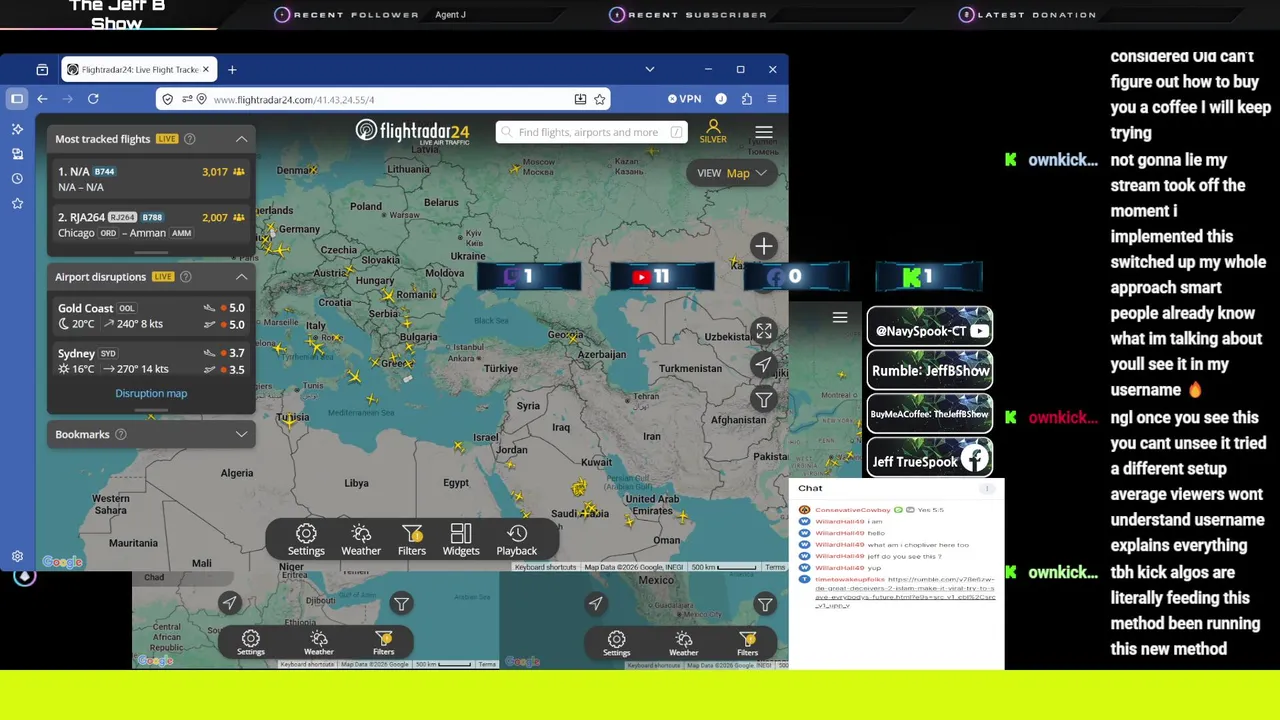
Task: Open the browser application menu
Action: point(772,99)
